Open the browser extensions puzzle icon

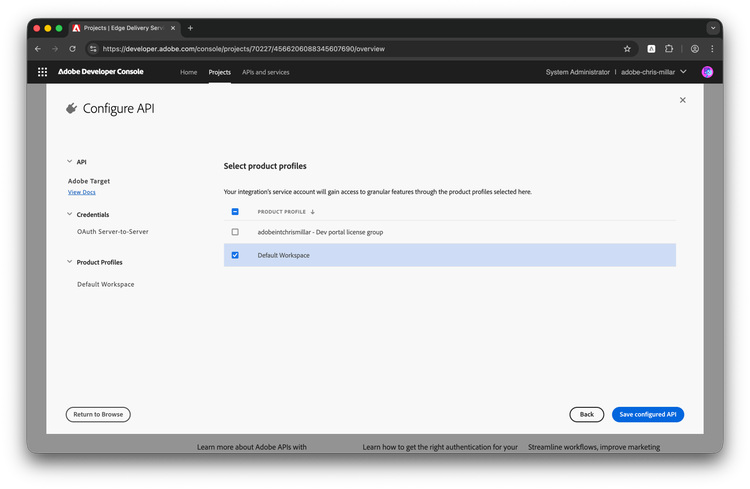(x=670, y=48)
